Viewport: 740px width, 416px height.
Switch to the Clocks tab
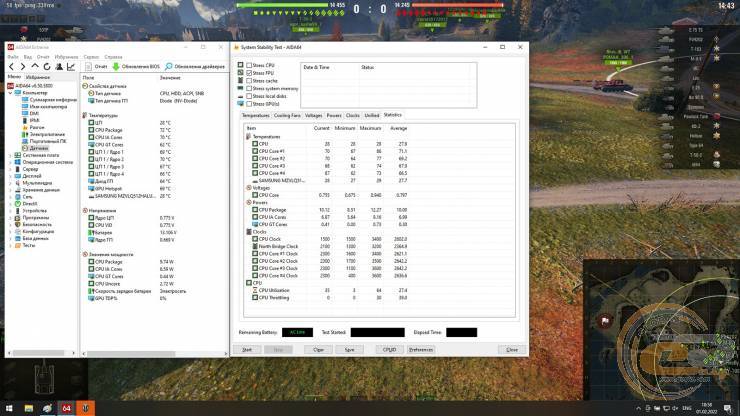pyautogui.click(x=353, y=115)
